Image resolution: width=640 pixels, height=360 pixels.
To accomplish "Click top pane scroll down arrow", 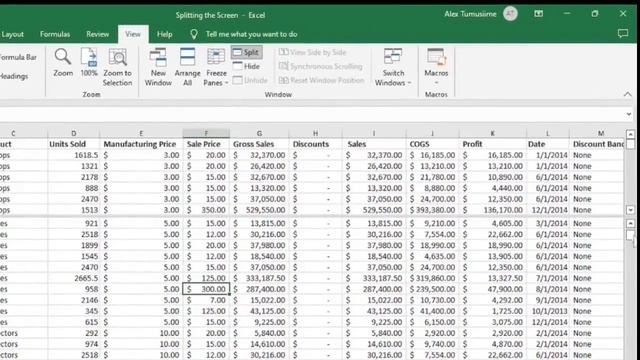I will (x=630, y=210).
